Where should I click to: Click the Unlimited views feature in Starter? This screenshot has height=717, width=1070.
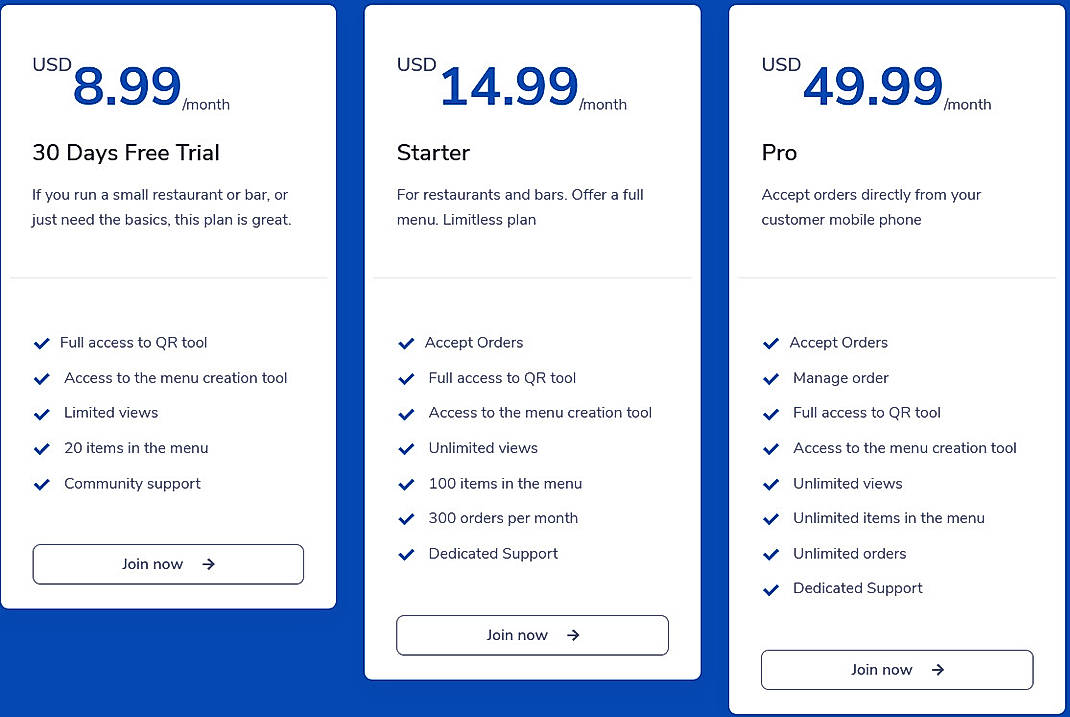[x=483, y=448]
